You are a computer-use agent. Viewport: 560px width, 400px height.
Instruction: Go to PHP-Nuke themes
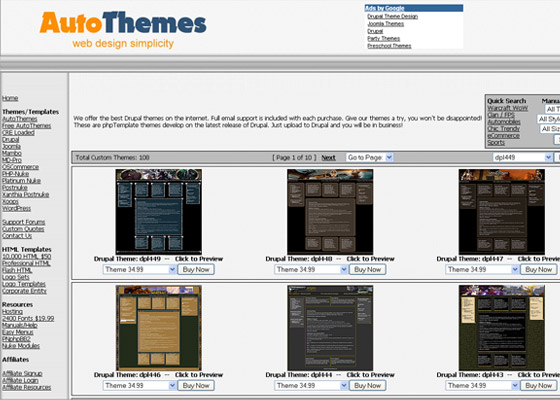(16, 174)
